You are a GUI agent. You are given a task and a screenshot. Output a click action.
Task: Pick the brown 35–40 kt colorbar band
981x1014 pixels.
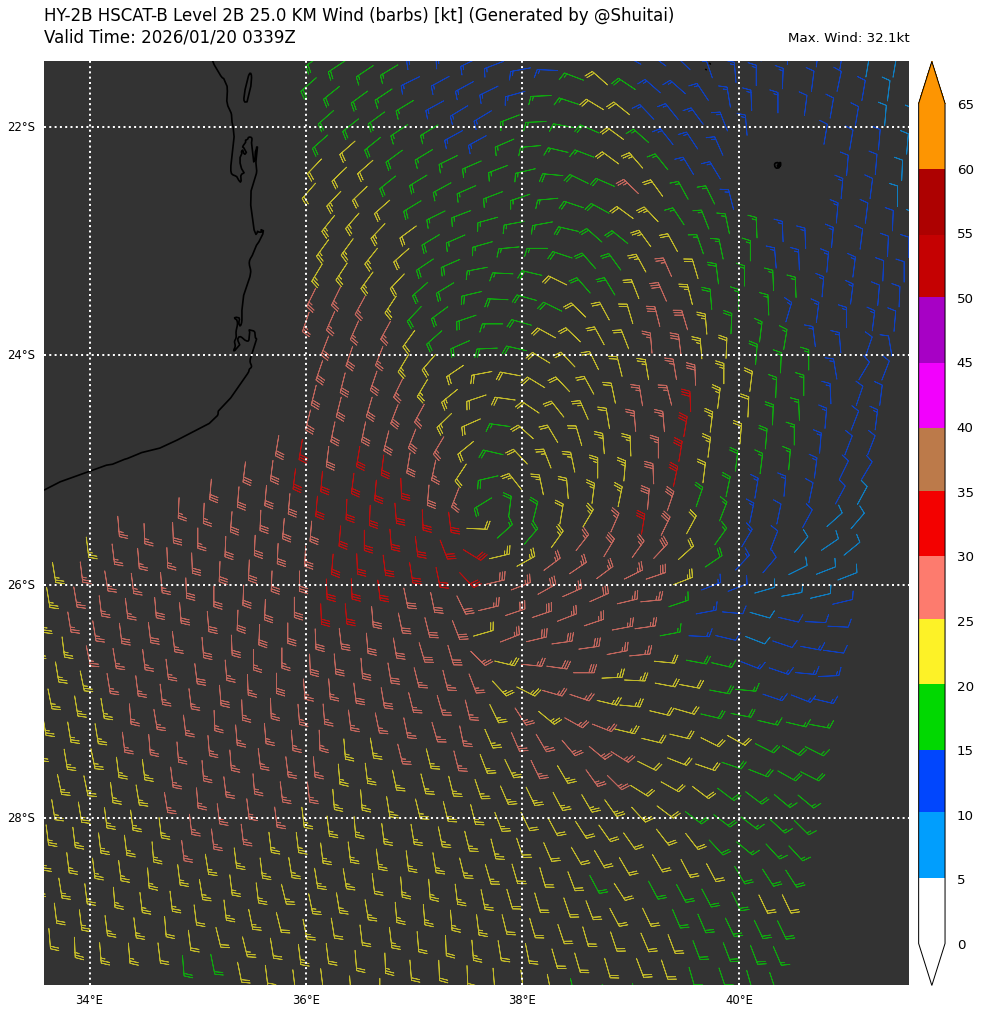coord(931,459)
